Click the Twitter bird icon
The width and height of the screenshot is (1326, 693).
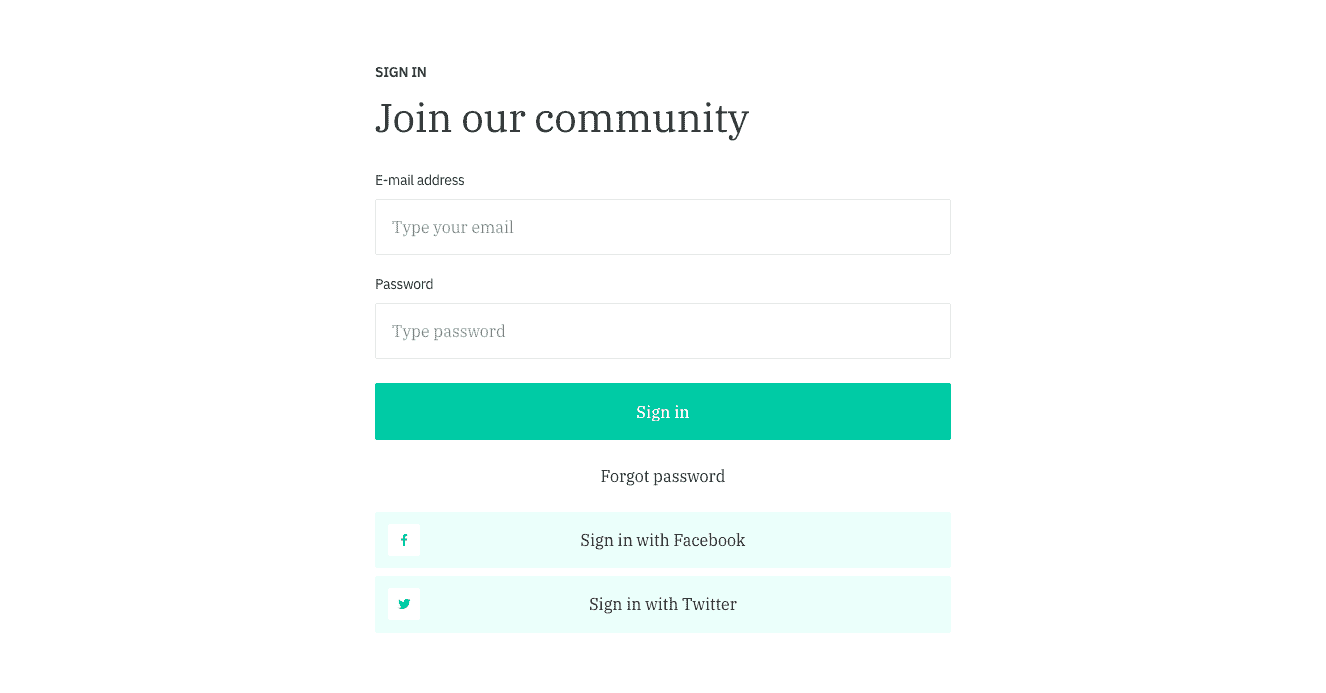click(404, 604)
